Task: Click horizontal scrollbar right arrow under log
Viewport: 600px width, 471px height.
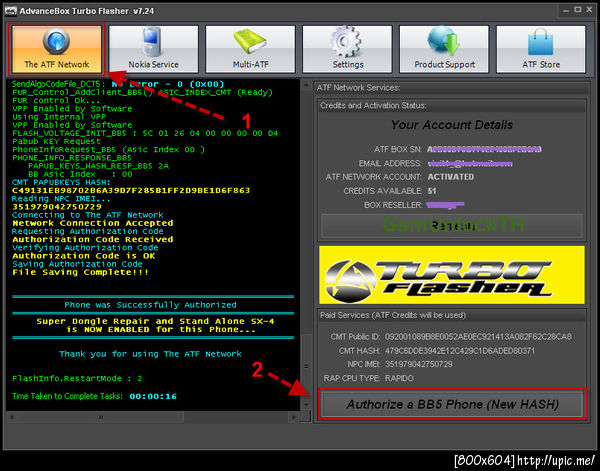Action: click(294, 417)
